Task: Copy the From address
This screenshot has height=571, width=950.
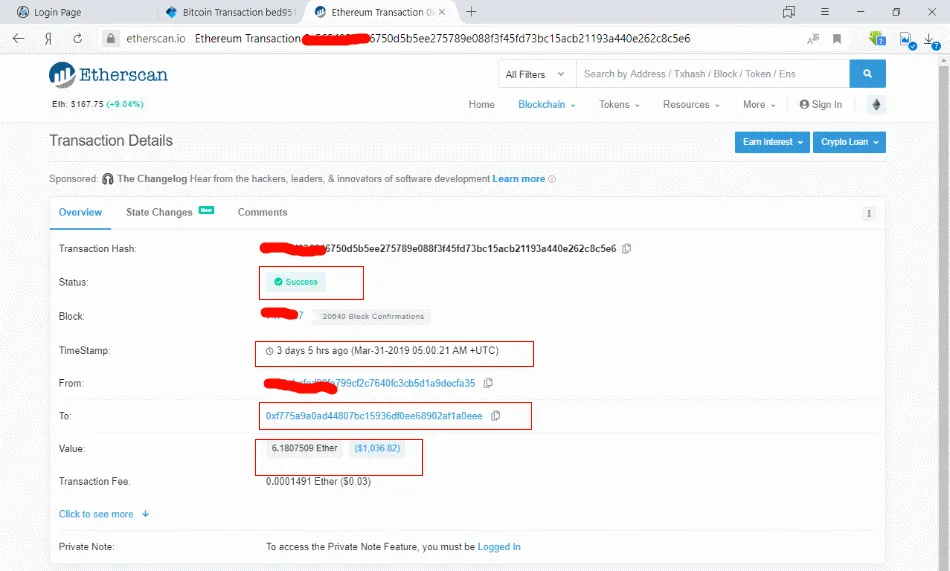Action: coord(488,383)
